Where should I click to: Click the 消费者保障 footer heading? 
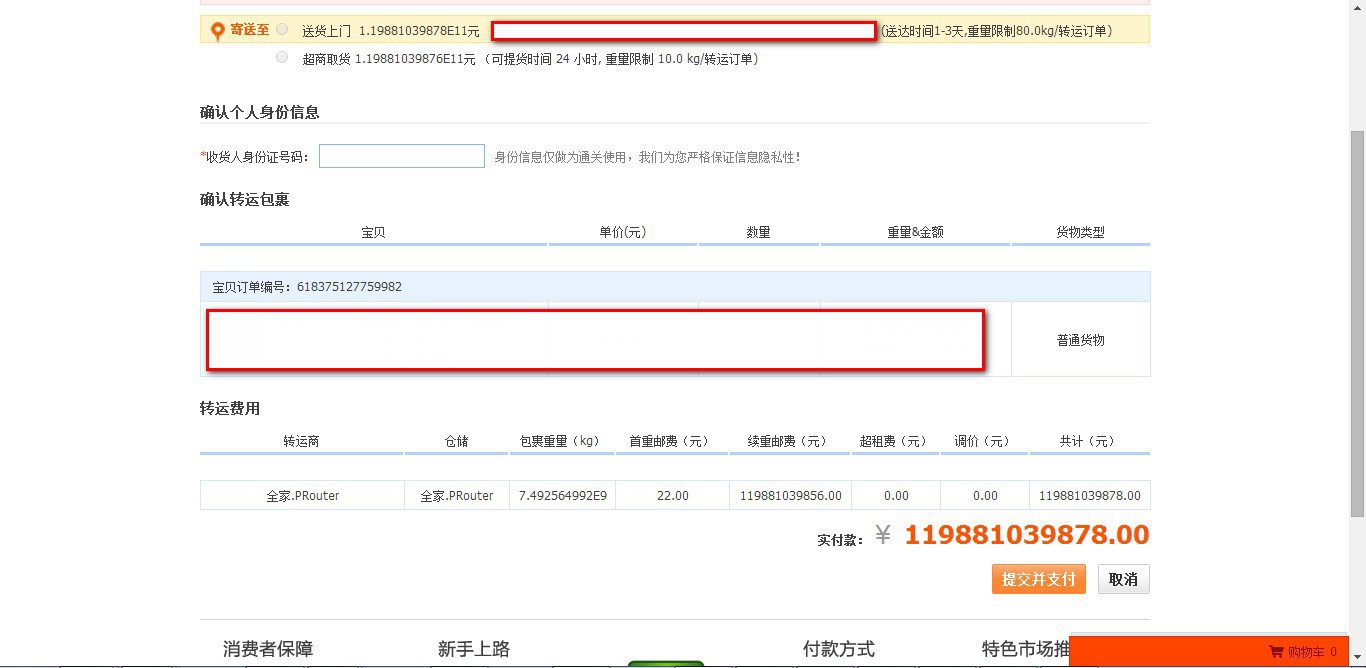pos(268,649)
